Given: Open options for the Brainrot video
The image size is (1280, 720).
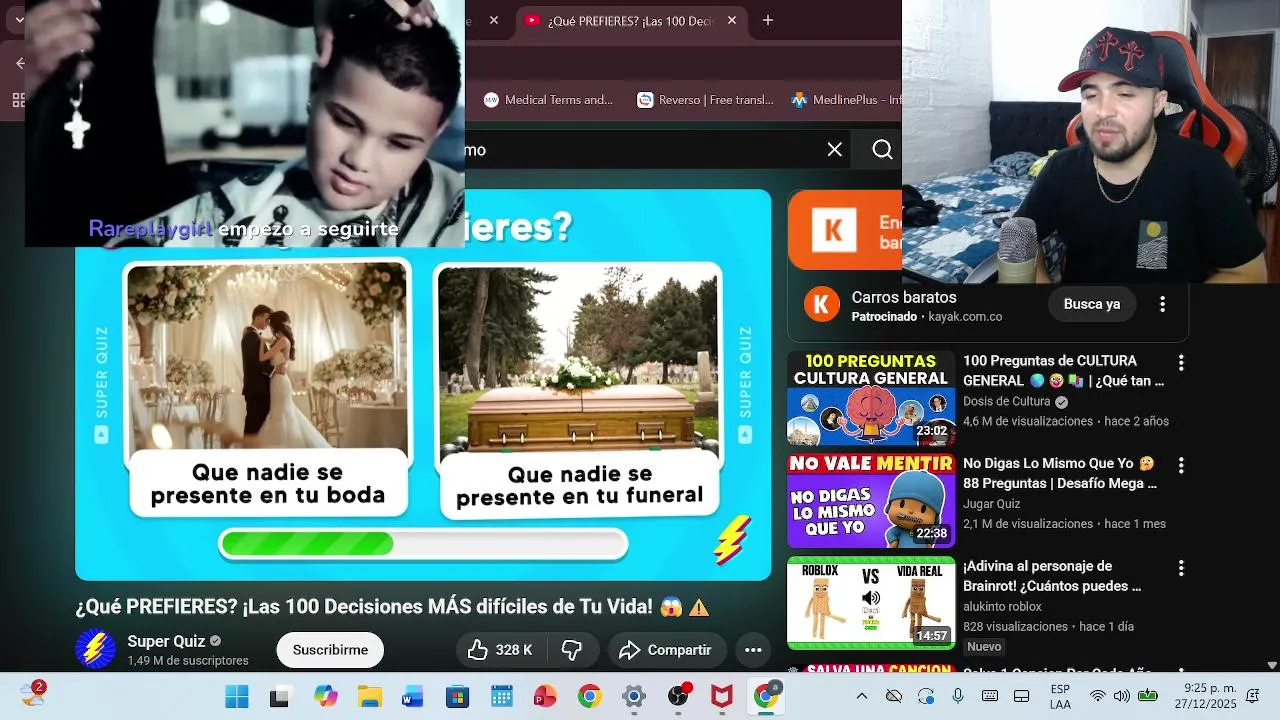Looking at the screenshot, I should [1181, 568].
